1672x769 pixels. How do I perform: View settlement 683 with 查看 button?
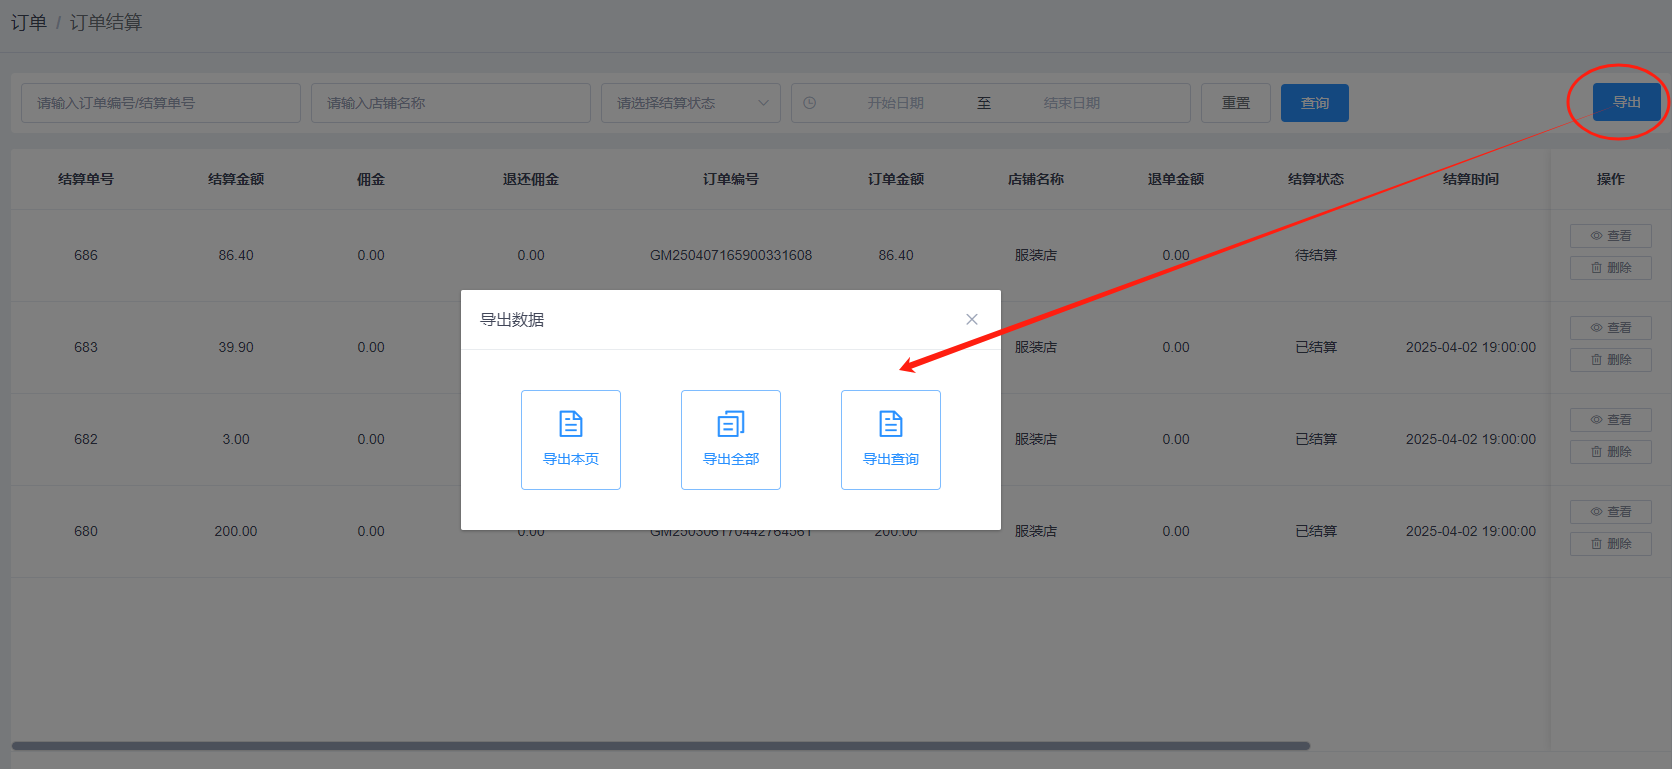tap(1610, 328)
